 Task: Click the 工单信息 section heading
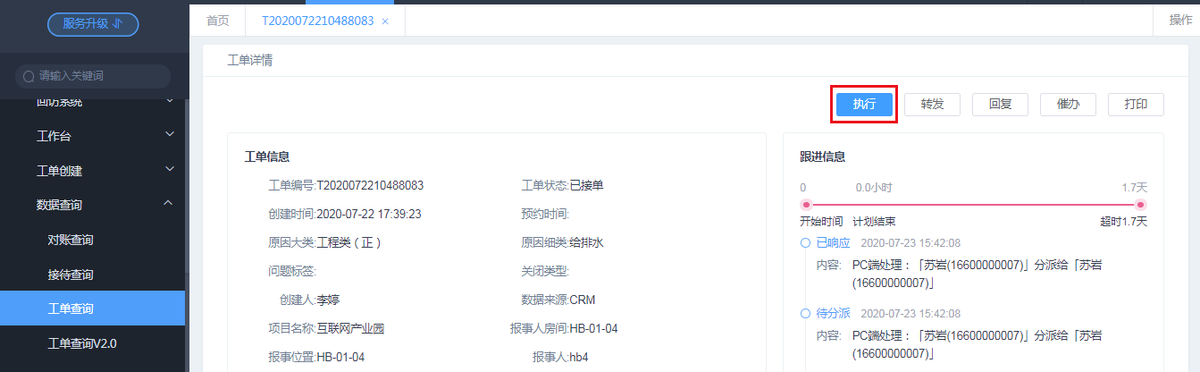(267, 157)
